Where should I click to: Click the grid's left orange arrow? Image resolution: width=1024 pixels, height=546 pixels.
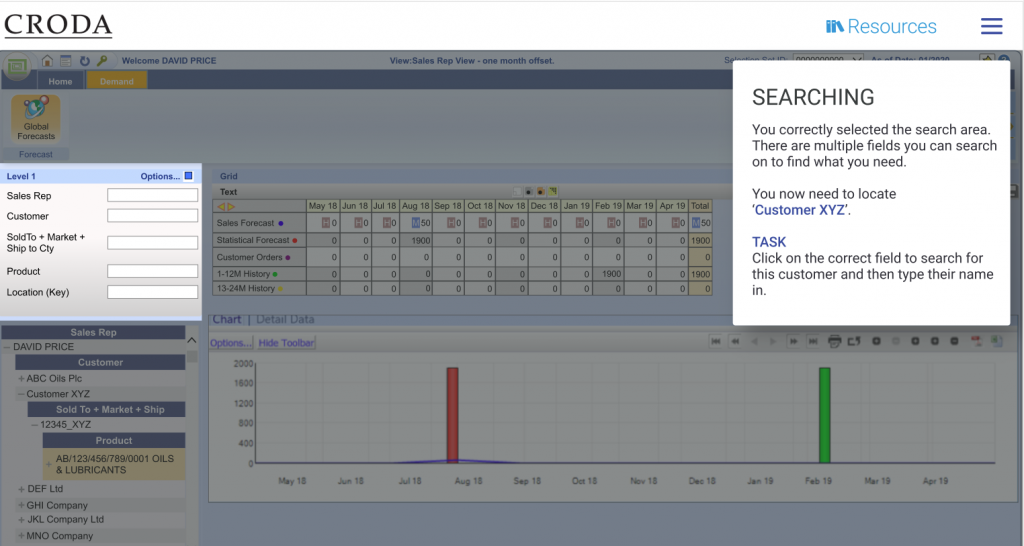221,206
